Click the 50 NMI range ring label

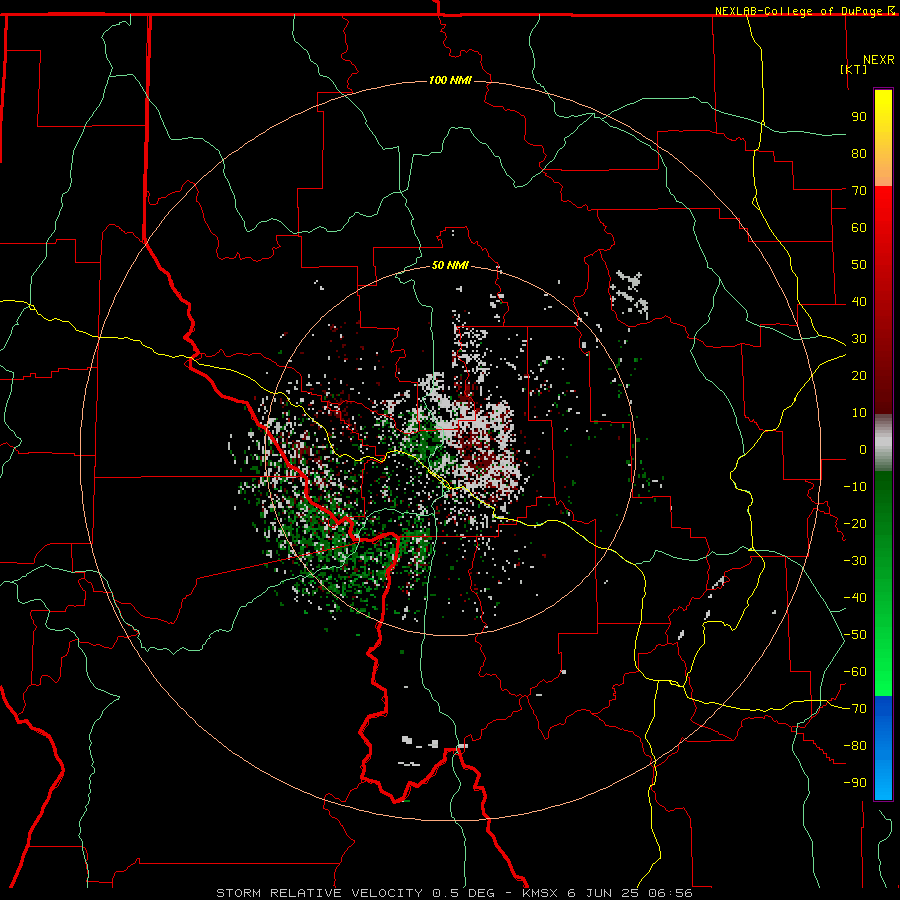pos(450,265)
